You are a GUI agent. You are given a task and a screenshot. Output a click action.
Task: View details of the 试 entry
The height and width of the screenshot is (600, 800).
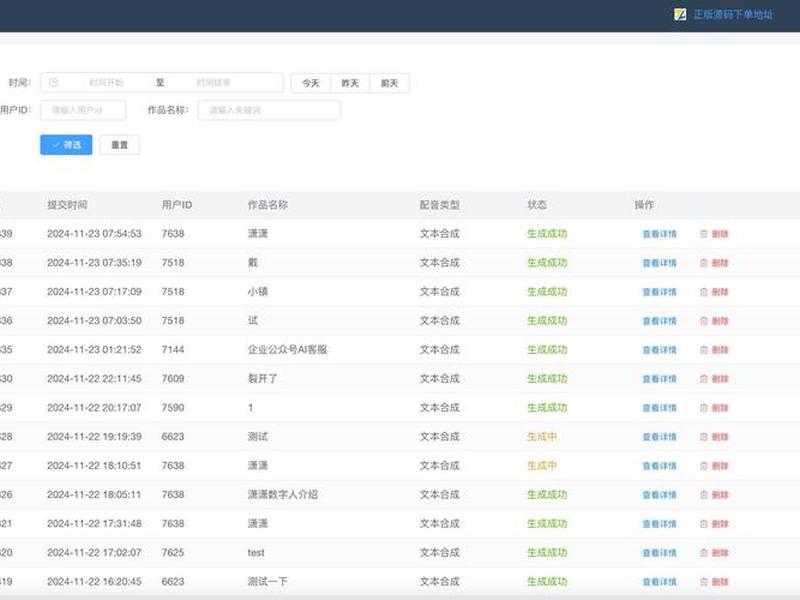click(x=659, y=321)
